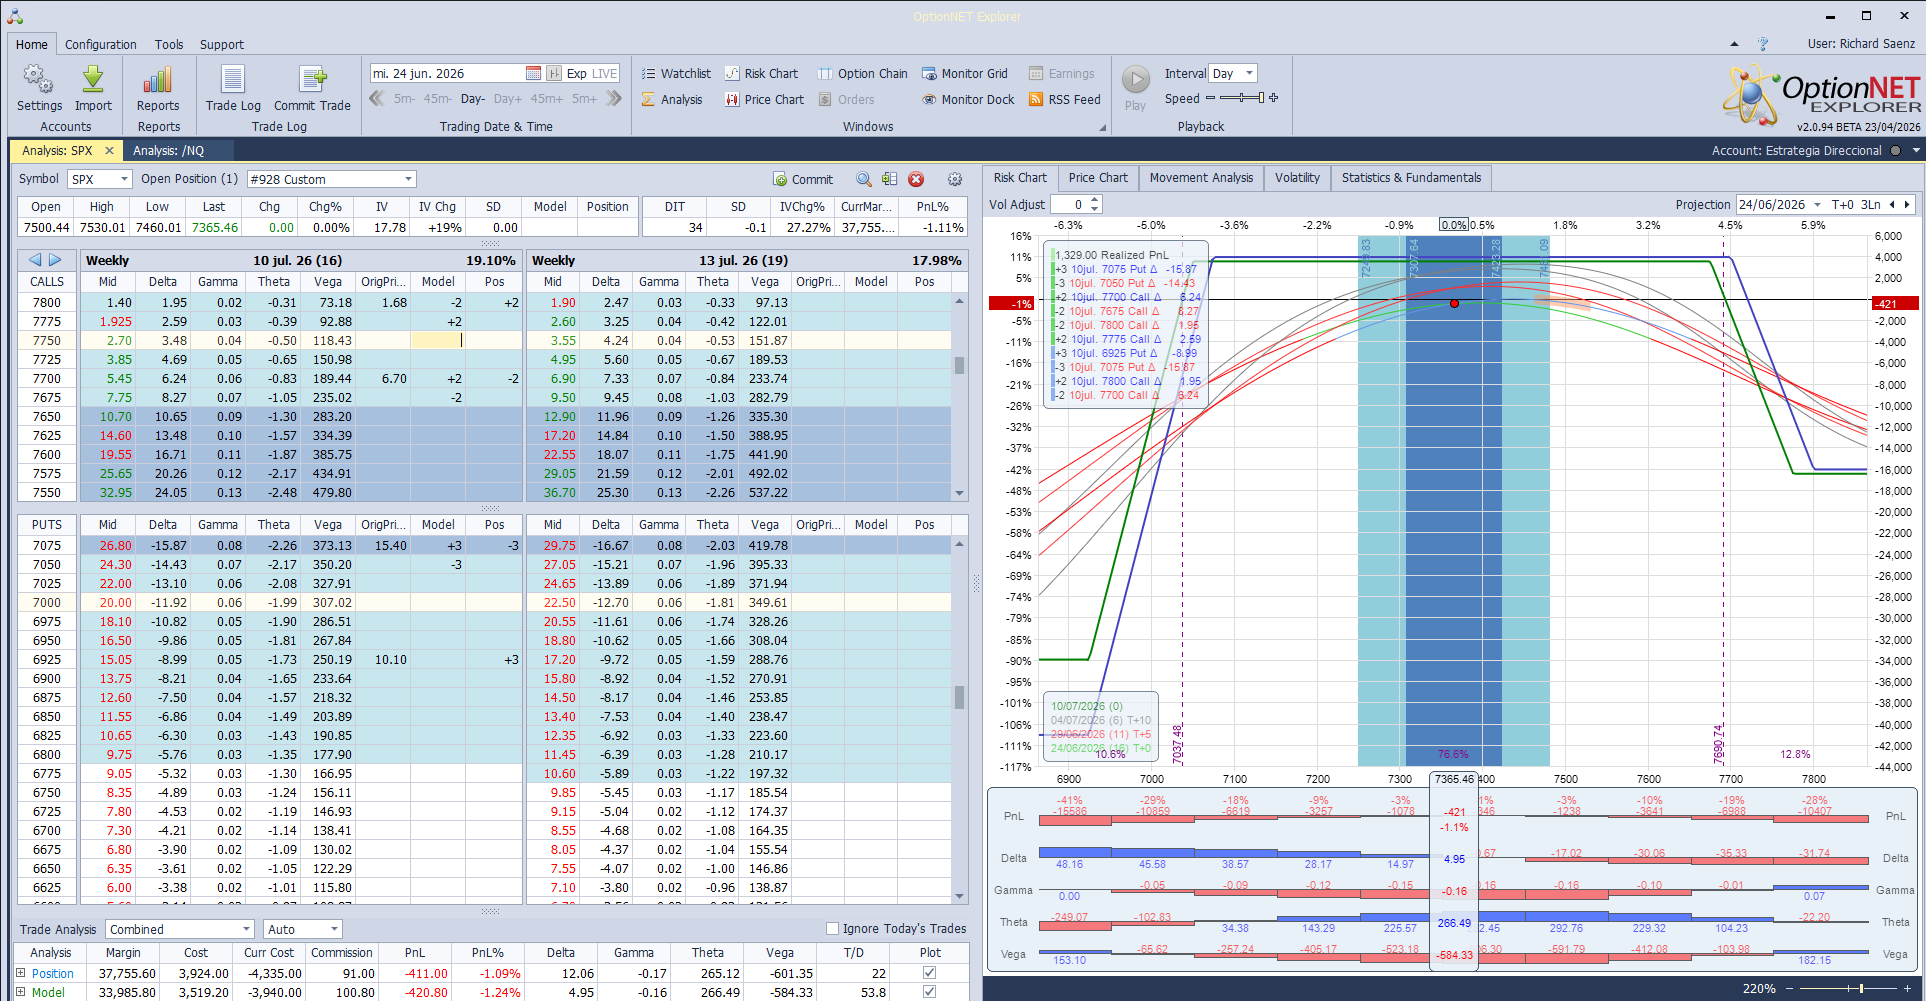Adjust the playback Speed slider
The height and width of the screenshot is (1001, 1926).
[1241, 97]
